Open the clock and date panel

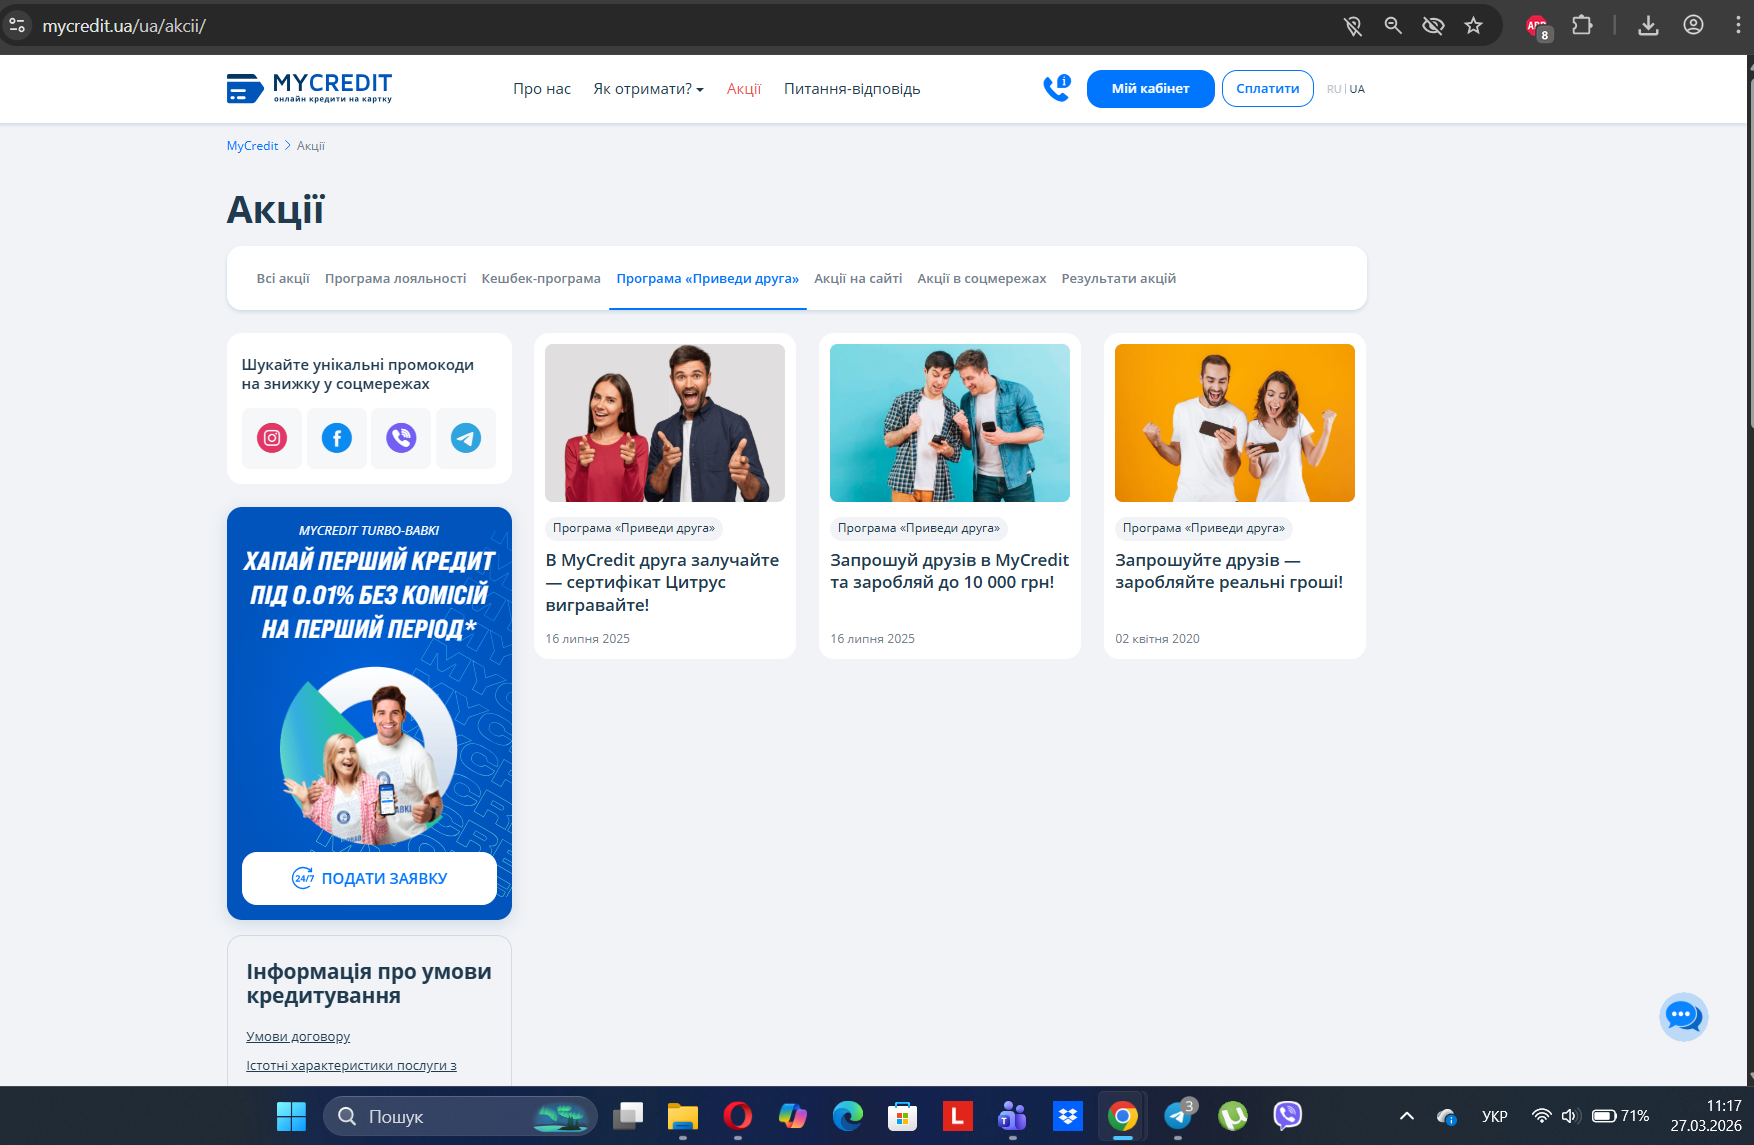pos(1706,1116)
